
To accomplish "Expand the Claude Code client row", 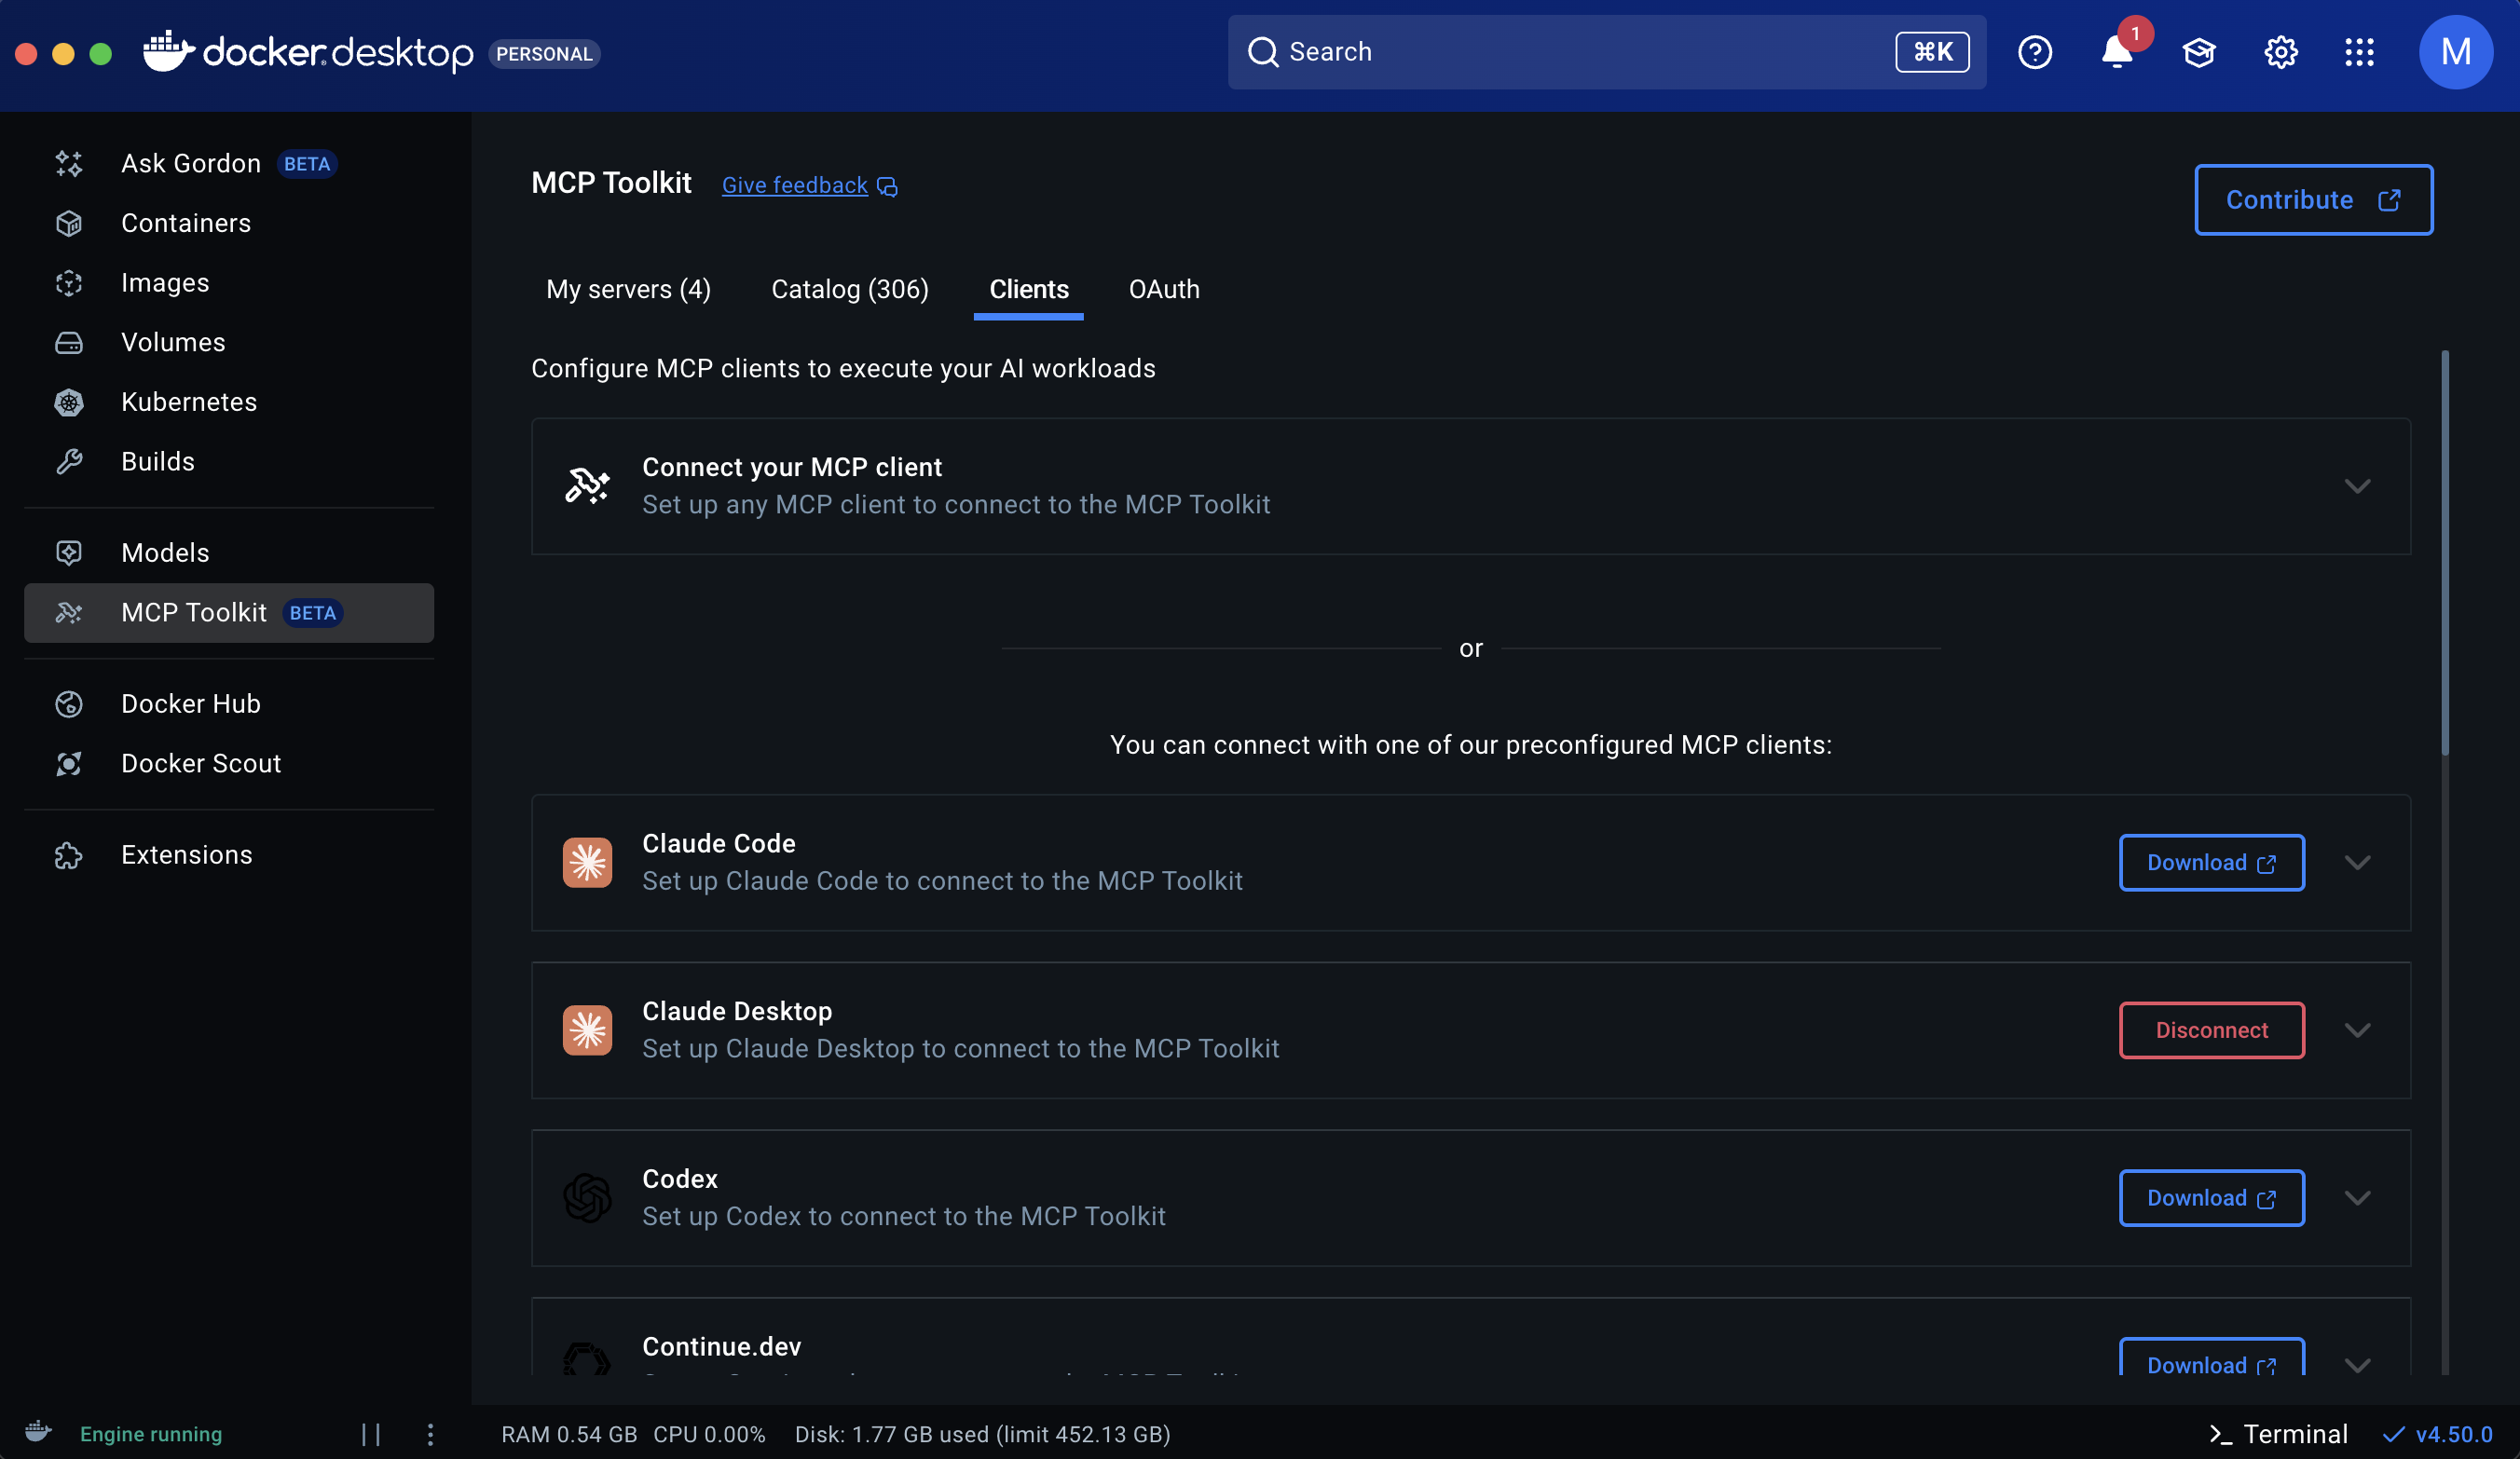I will pos(2357,863).
